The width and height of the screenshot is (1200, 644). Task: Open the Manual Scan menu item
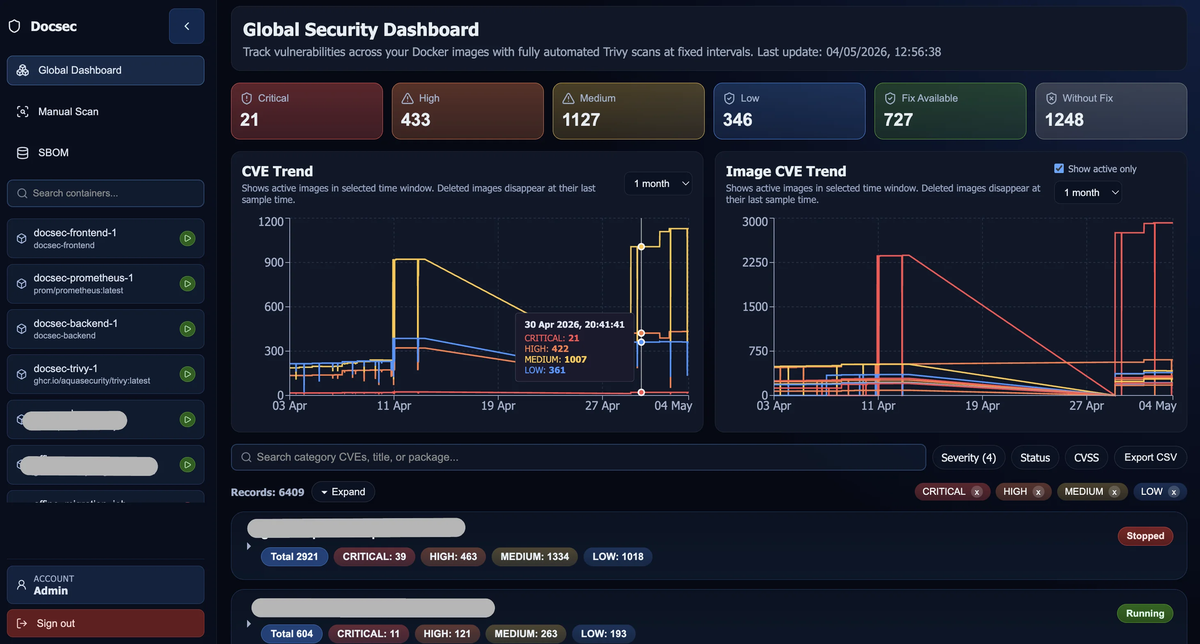point(105,112)
